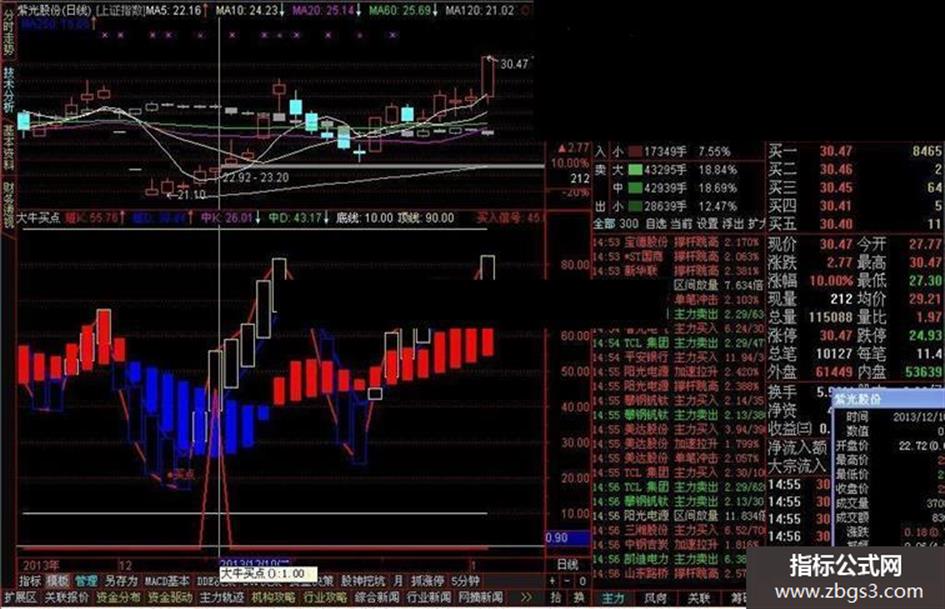Screen dimensions: 945x609
Task: Open the 资金驱动 tab
Action: (170, 598)
